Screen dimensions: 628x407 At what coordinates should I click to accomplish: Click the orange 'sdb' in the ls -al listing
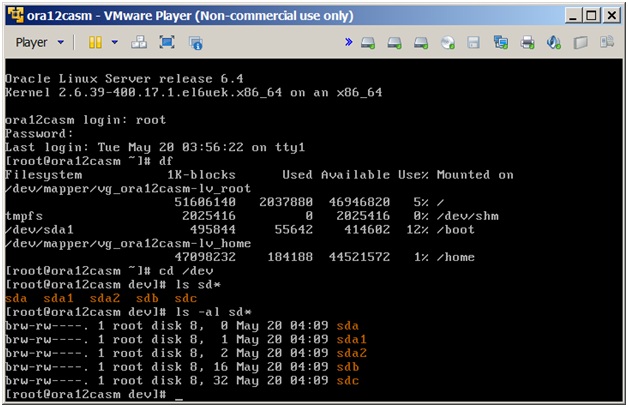[348, 367]
